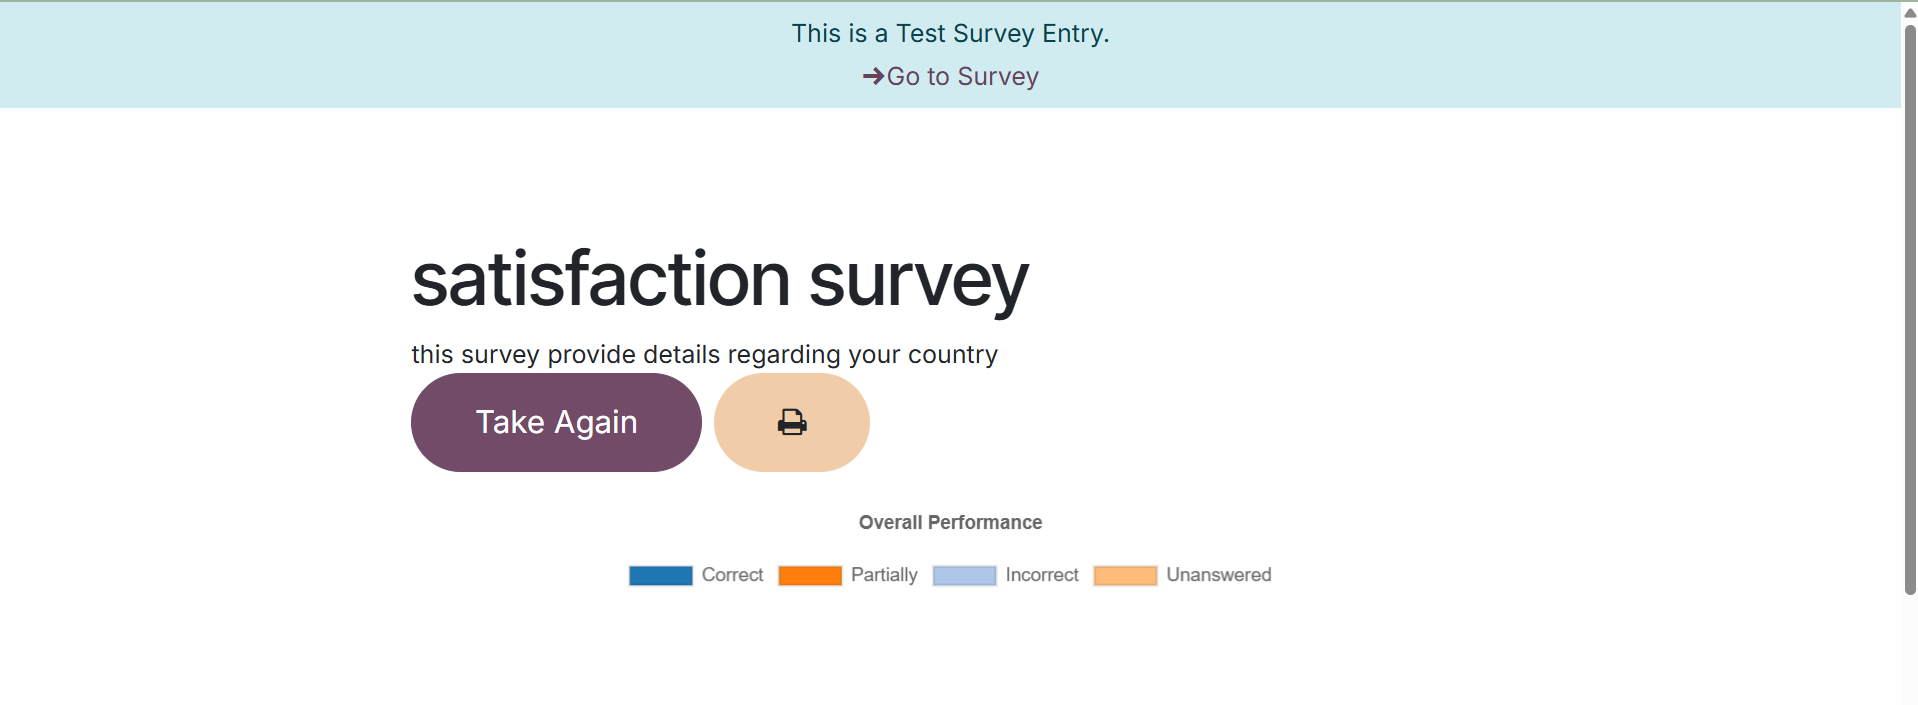Click the scroll up arrow on the scrollbar
Image resolution: width=1918 pixels, height=705 pixels.
(x=1910, y=12)
